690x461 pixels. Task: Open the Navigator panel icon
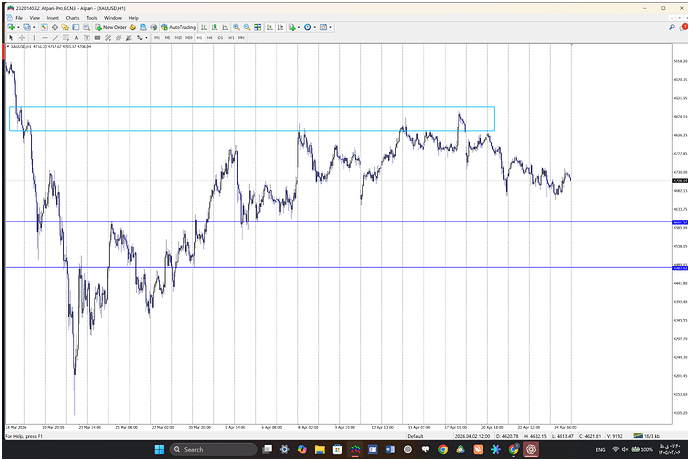65,27
